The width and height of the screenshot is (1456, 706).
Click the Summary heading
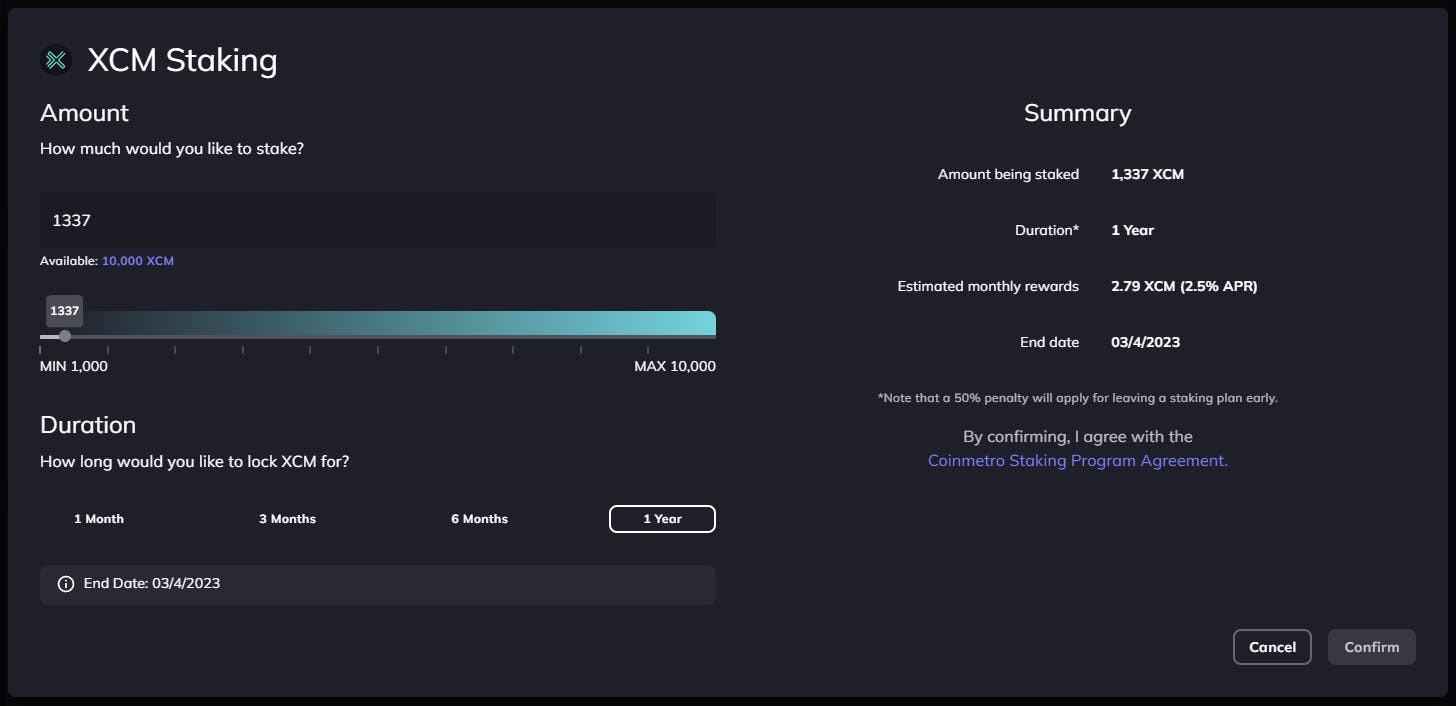tap(1077, 113)
